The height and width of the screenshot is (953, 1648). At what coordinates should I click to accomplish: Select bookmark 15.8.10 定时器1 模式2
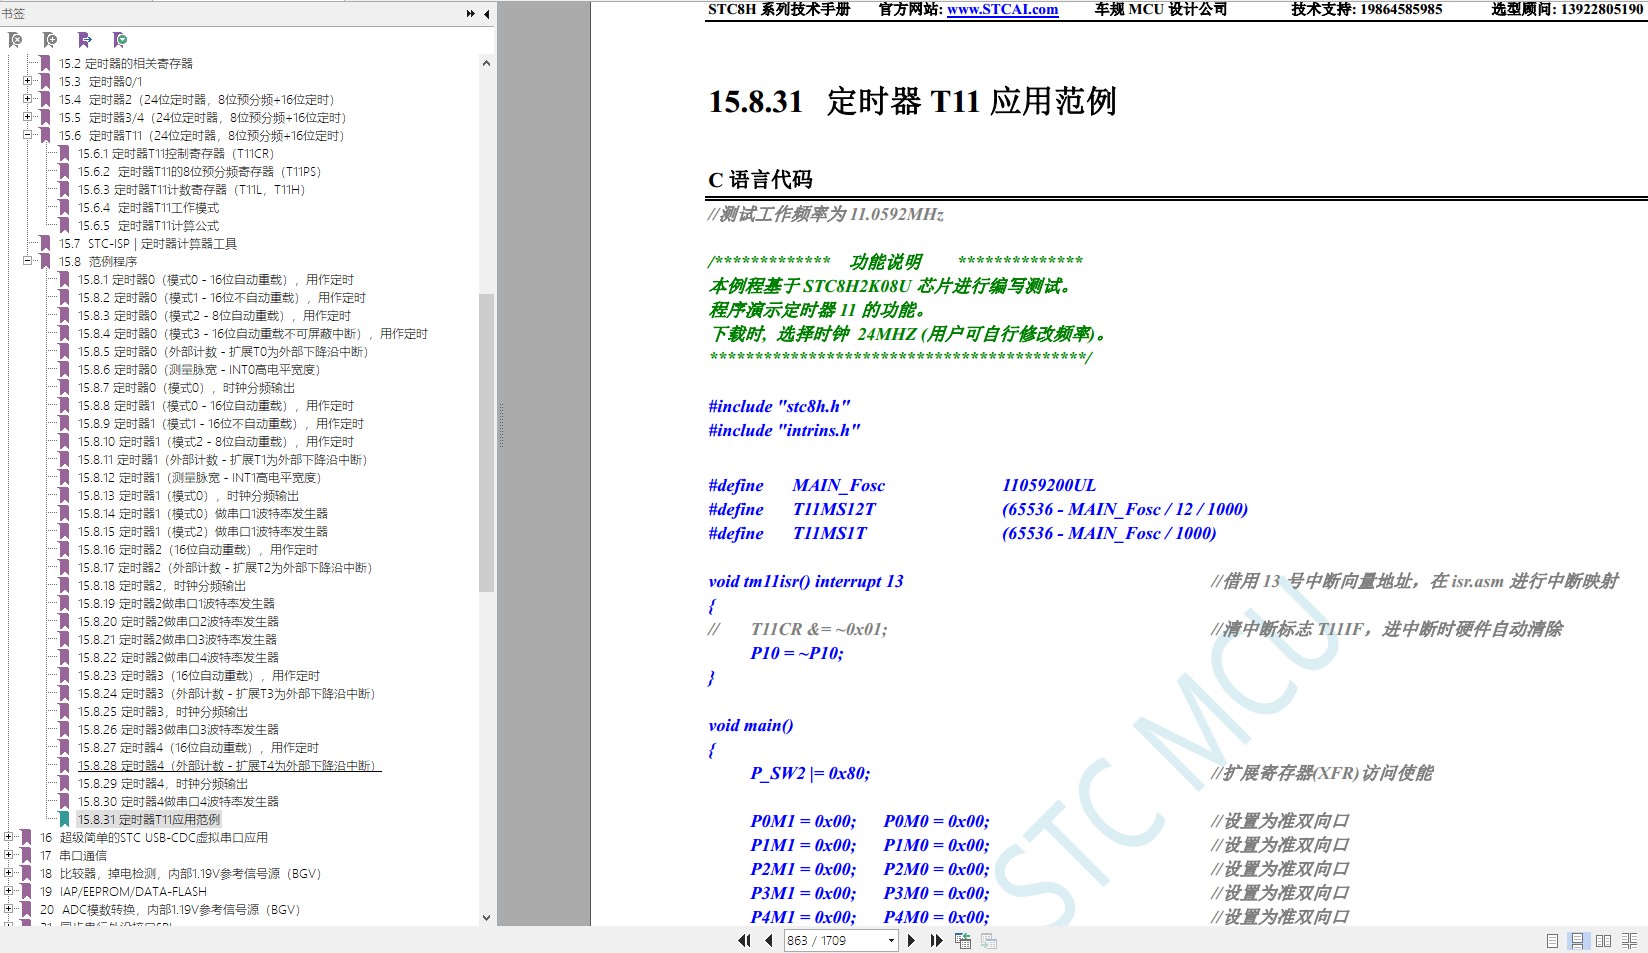[216, 441]
